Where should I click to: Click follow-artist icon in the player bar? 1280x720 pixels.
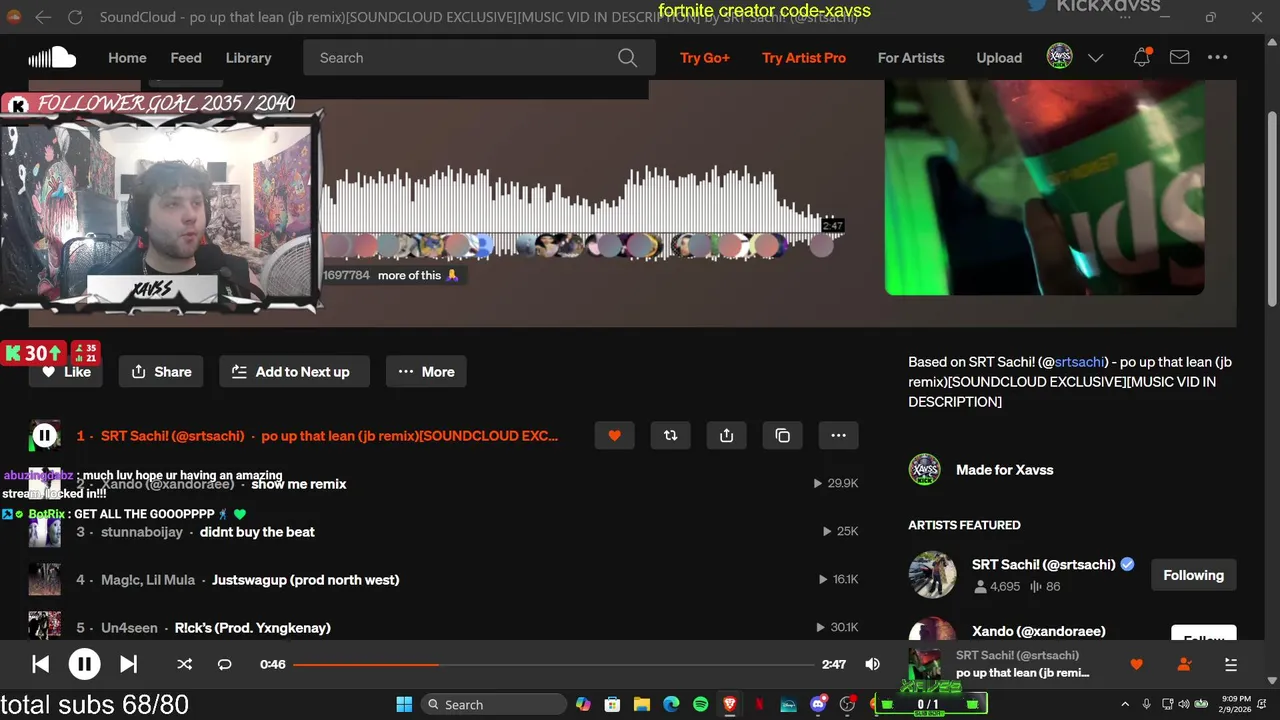click(x=1184, y=664)
